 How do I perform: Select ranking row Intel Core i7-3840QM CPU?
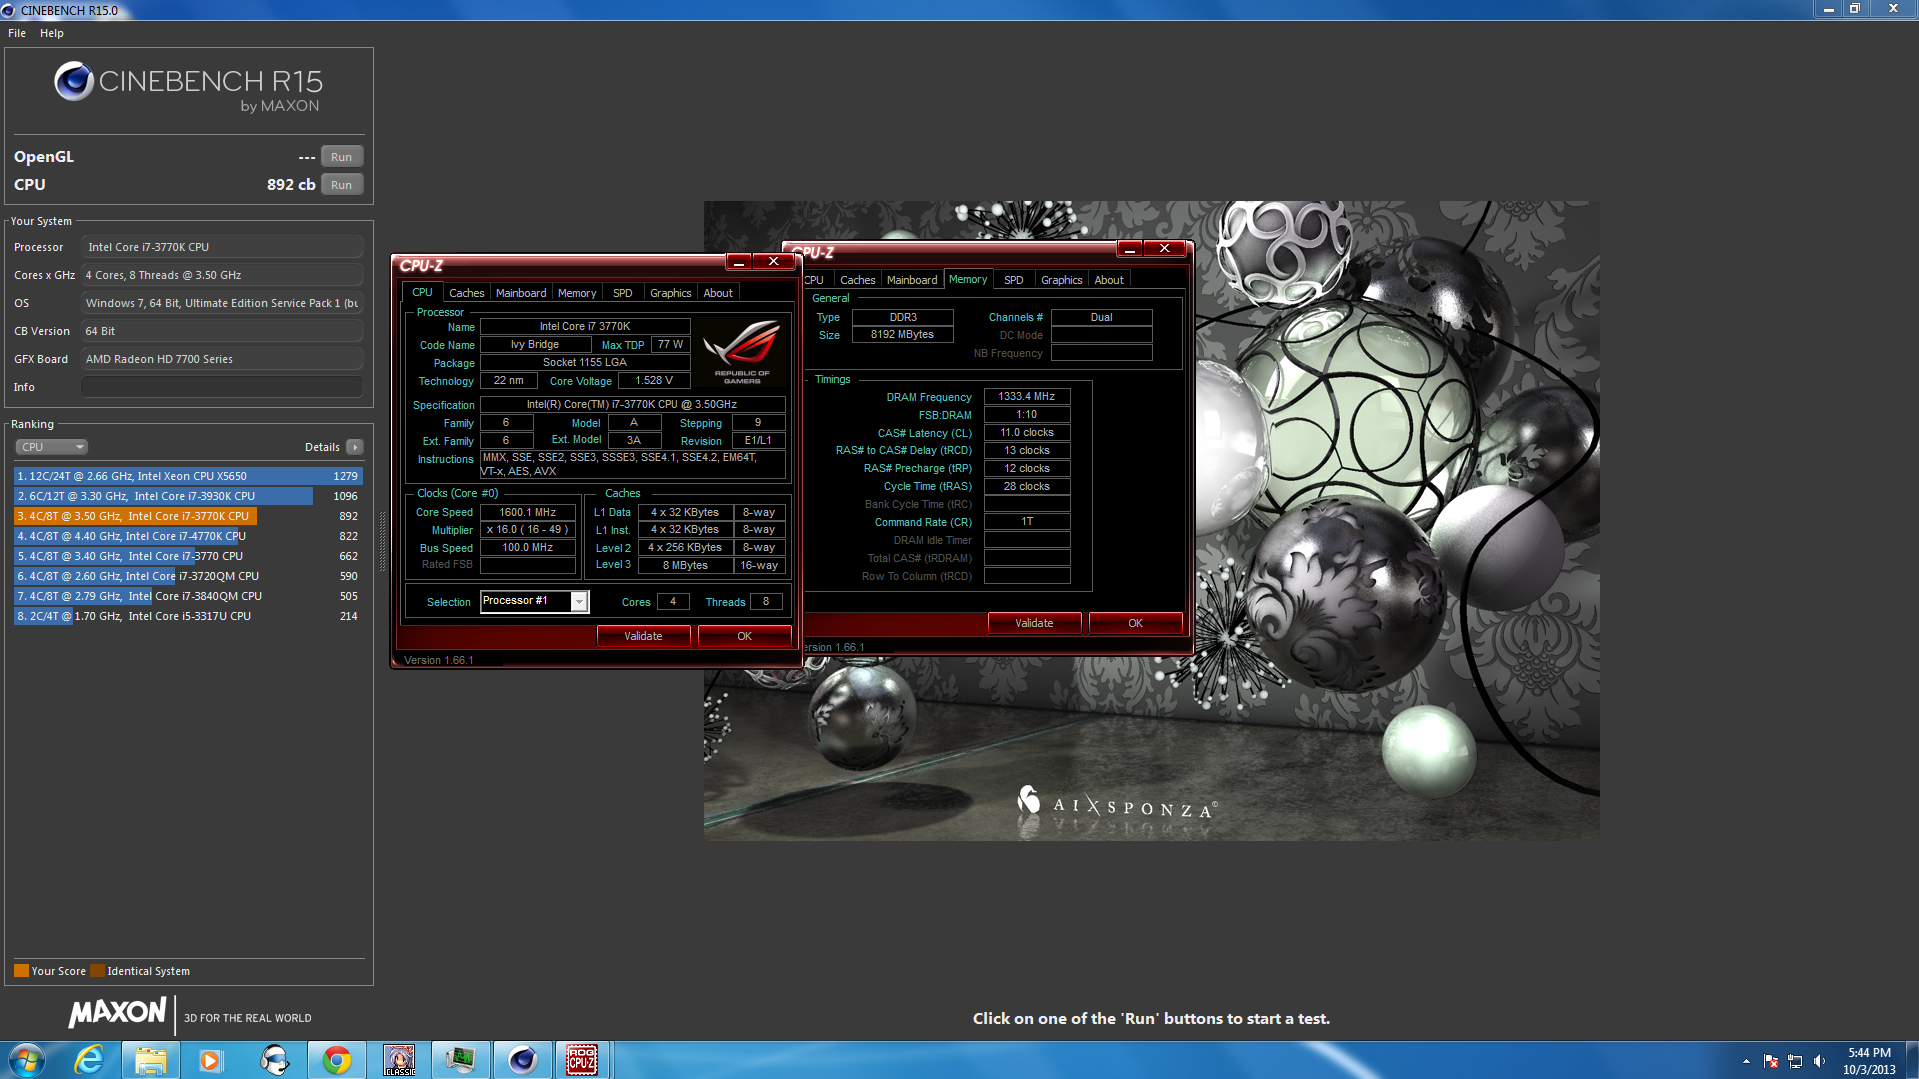pyautogui.click(x=188, y=596)
